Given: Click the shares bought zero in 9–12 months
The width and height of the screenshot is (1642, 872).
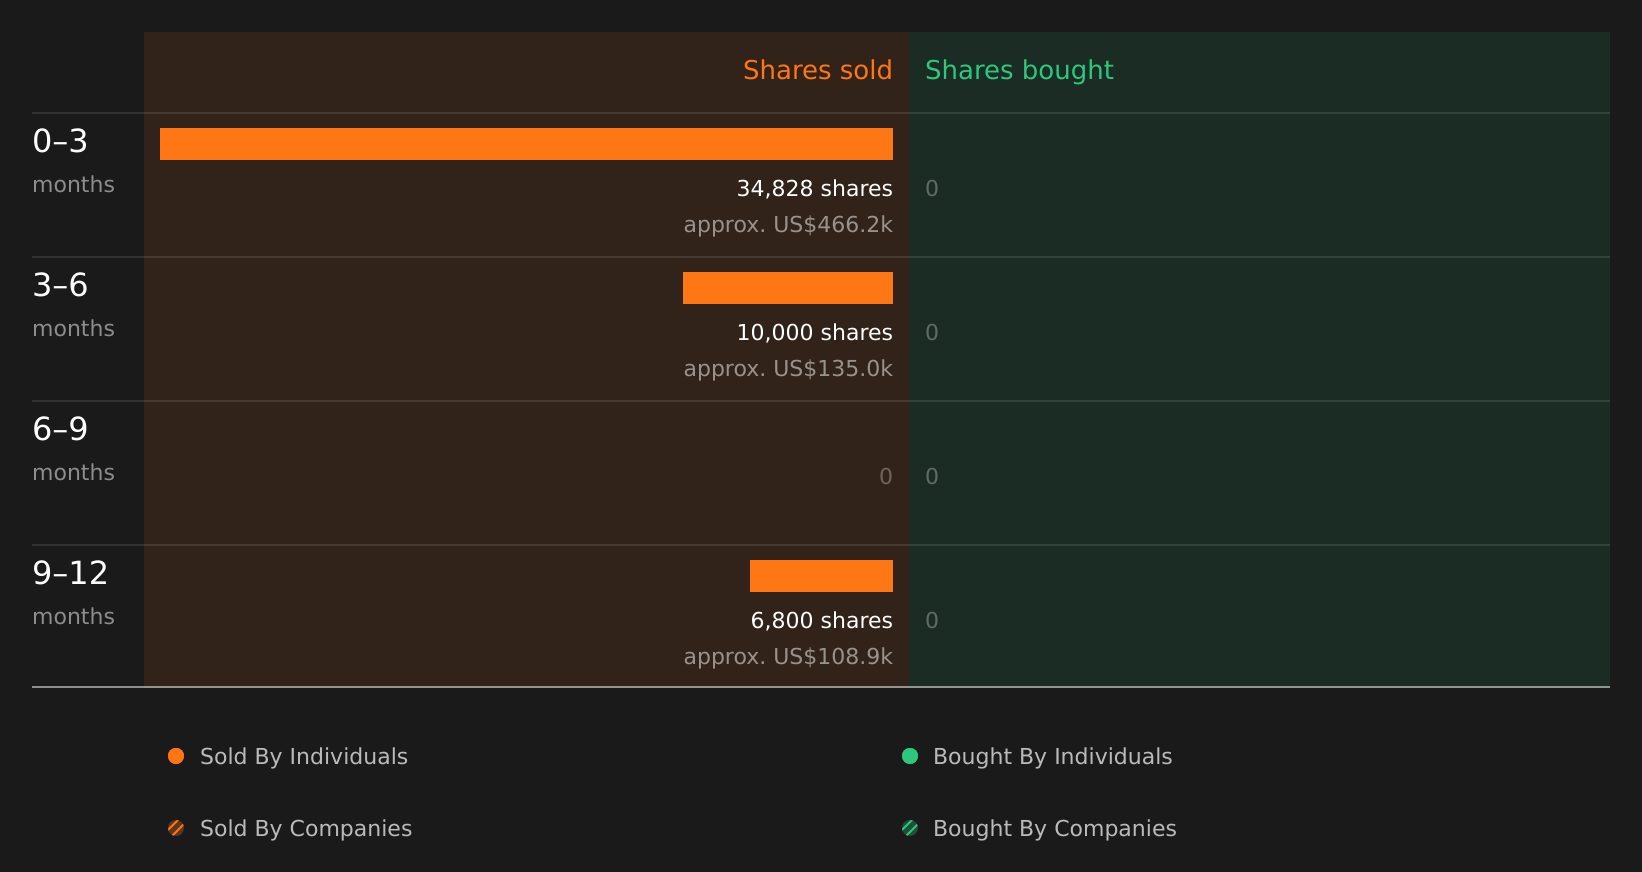Looking at the screenshot, I should click(932, 620).
